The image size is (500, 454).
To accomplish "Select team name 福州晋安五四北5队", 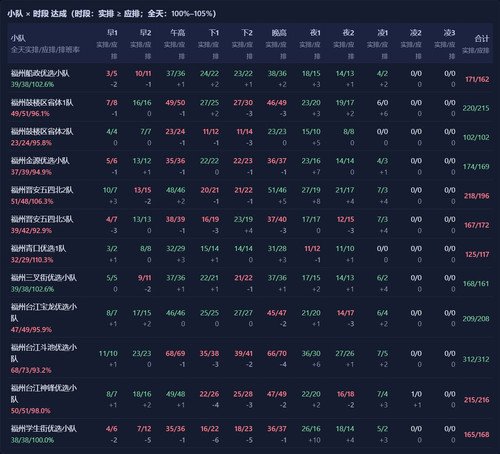I will 42,219.
